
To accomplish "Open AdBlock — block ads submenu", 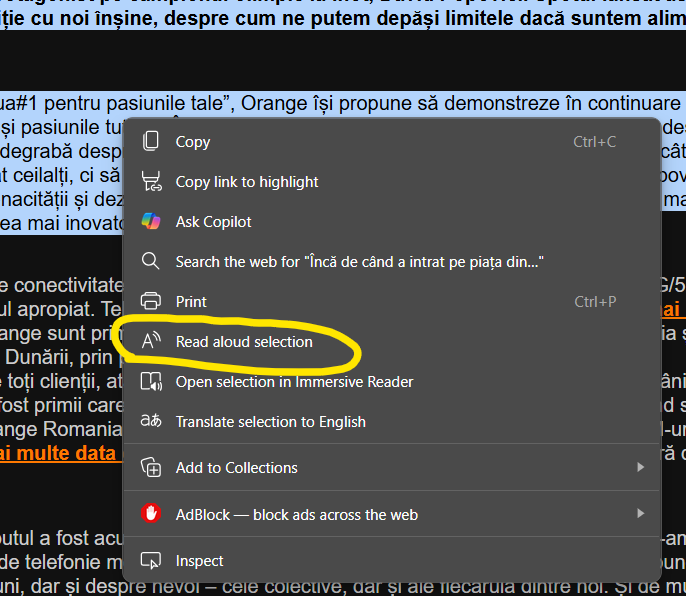I will [x=392, y=514].
